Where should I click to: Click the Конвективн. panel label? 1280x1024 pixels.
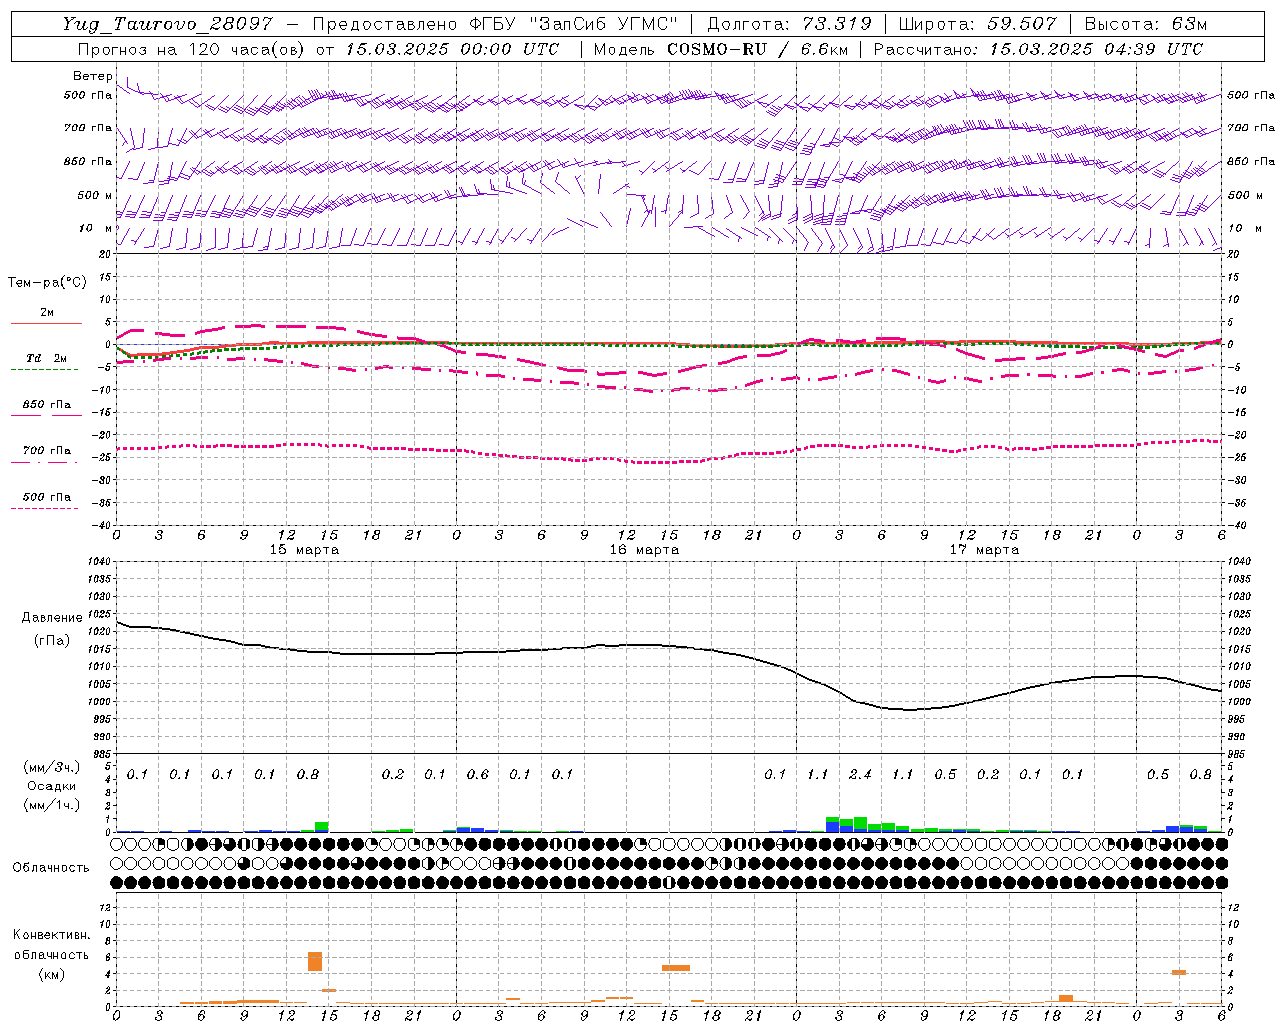[51, 935]
